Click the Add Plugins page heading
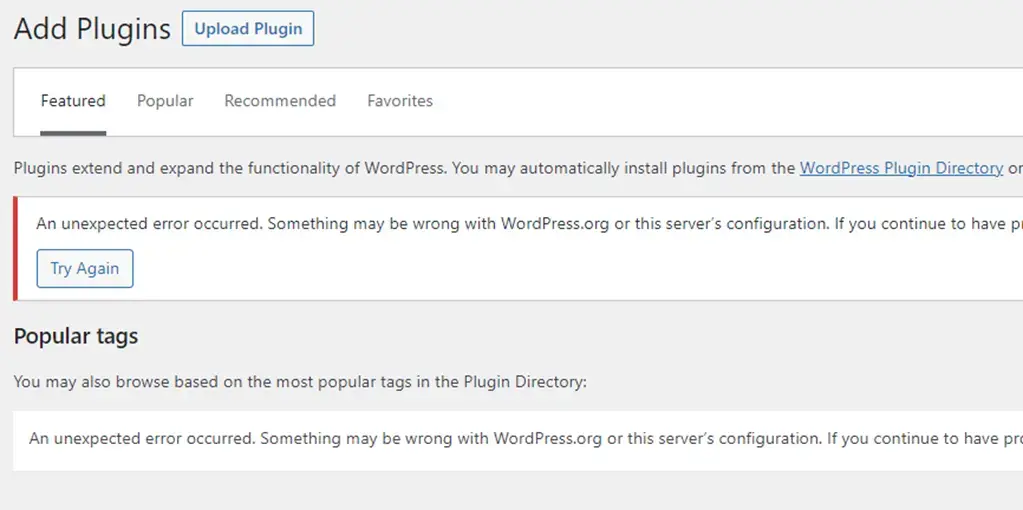Image resolution: width=1023 pixels, height=510 pixels. (92, 29)
